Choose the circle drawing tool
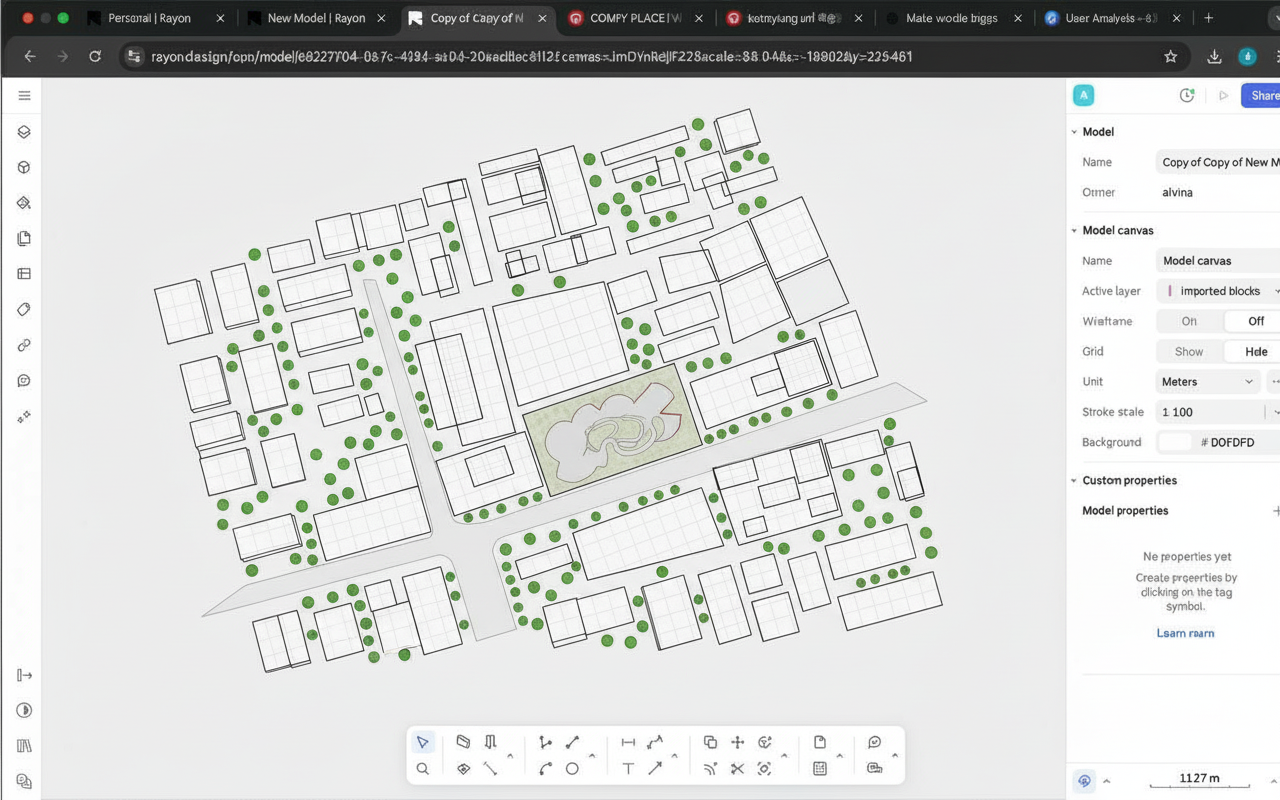1280x800 pixels. tap(572, 768)
